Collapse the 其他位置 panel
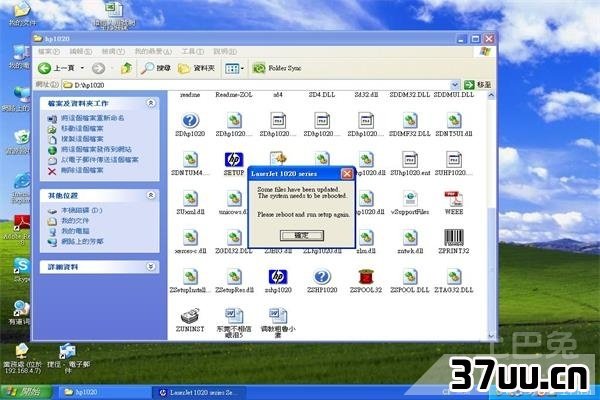 pos(151,195)
